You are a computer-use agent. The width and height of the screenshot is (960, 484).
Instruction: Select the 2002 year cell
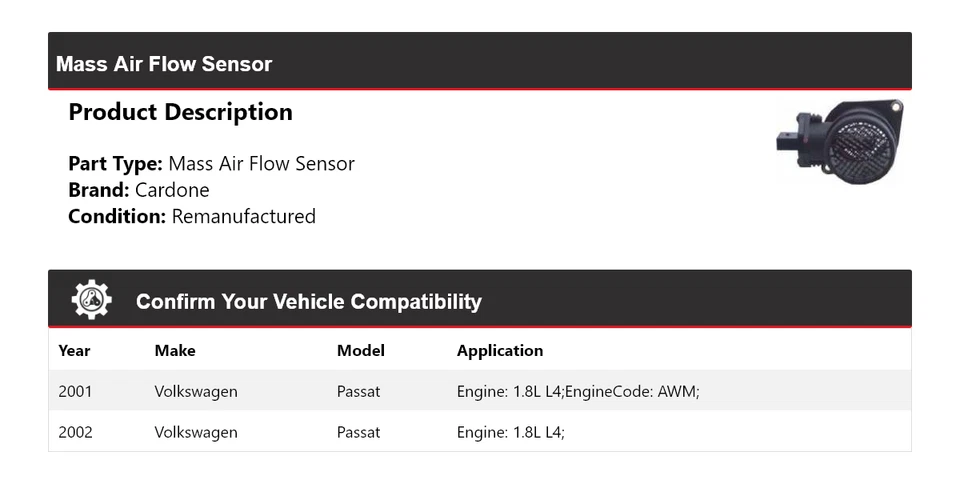75,432
